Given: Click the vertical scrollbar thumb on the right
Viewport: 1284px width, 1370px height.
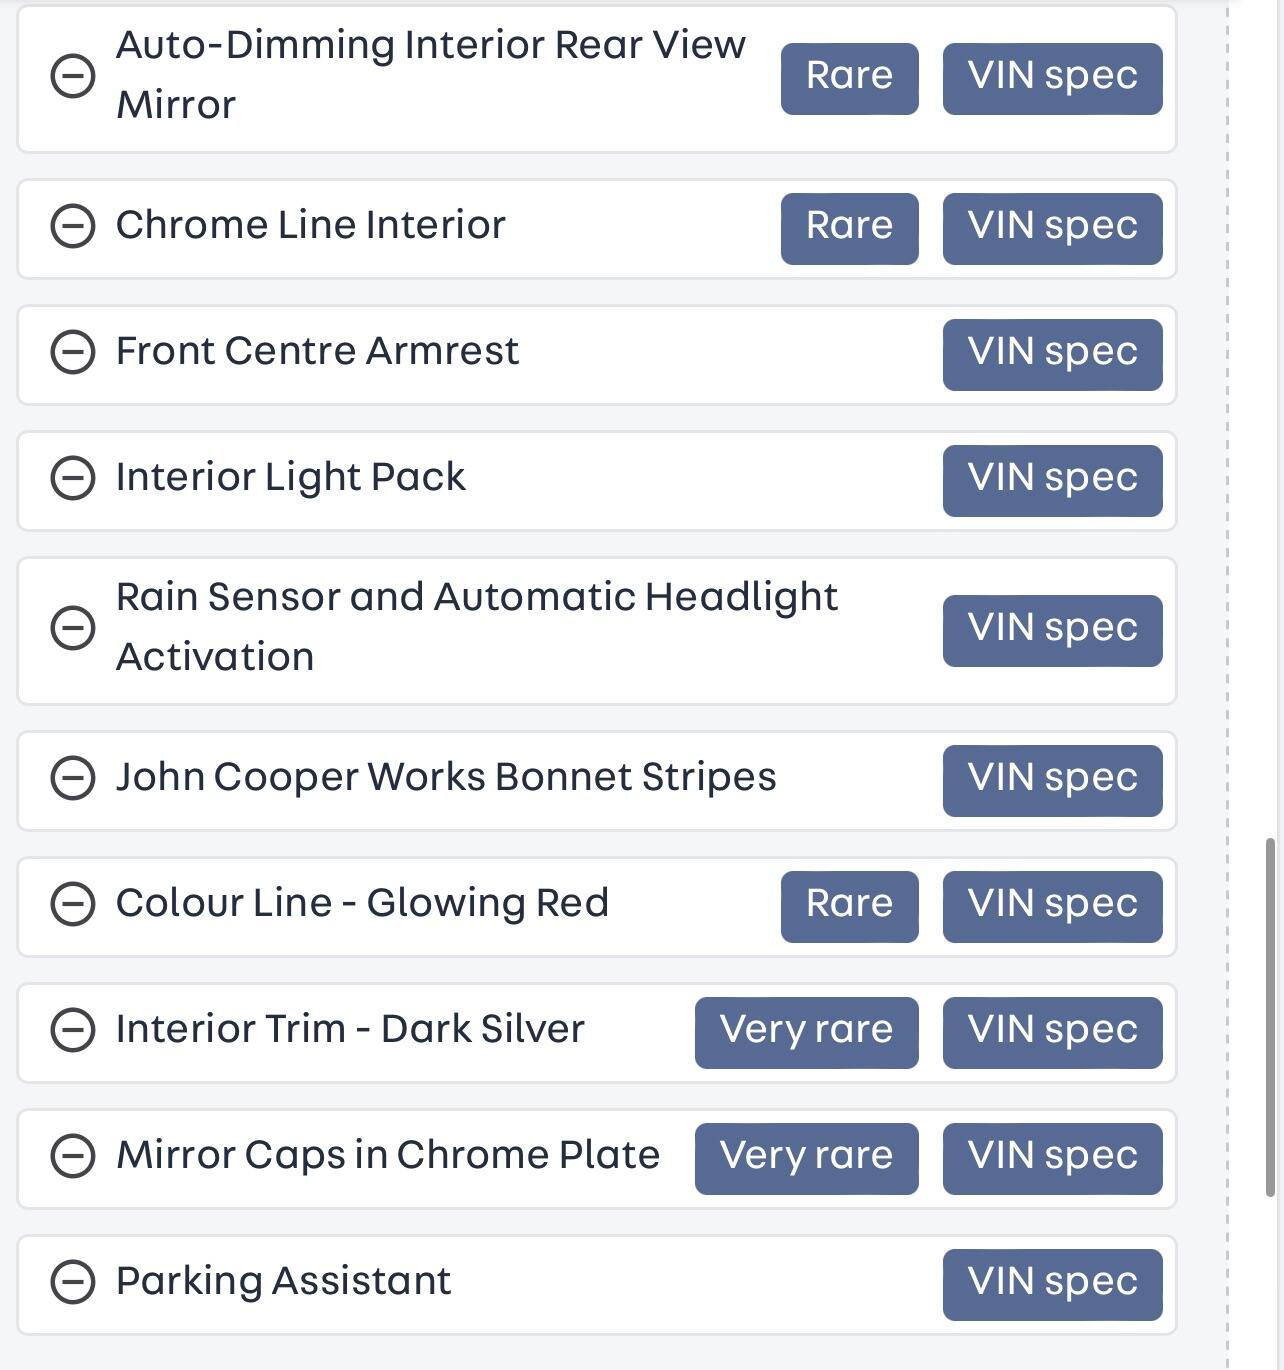Looking at the screenshot, I should point(1270,1015).
